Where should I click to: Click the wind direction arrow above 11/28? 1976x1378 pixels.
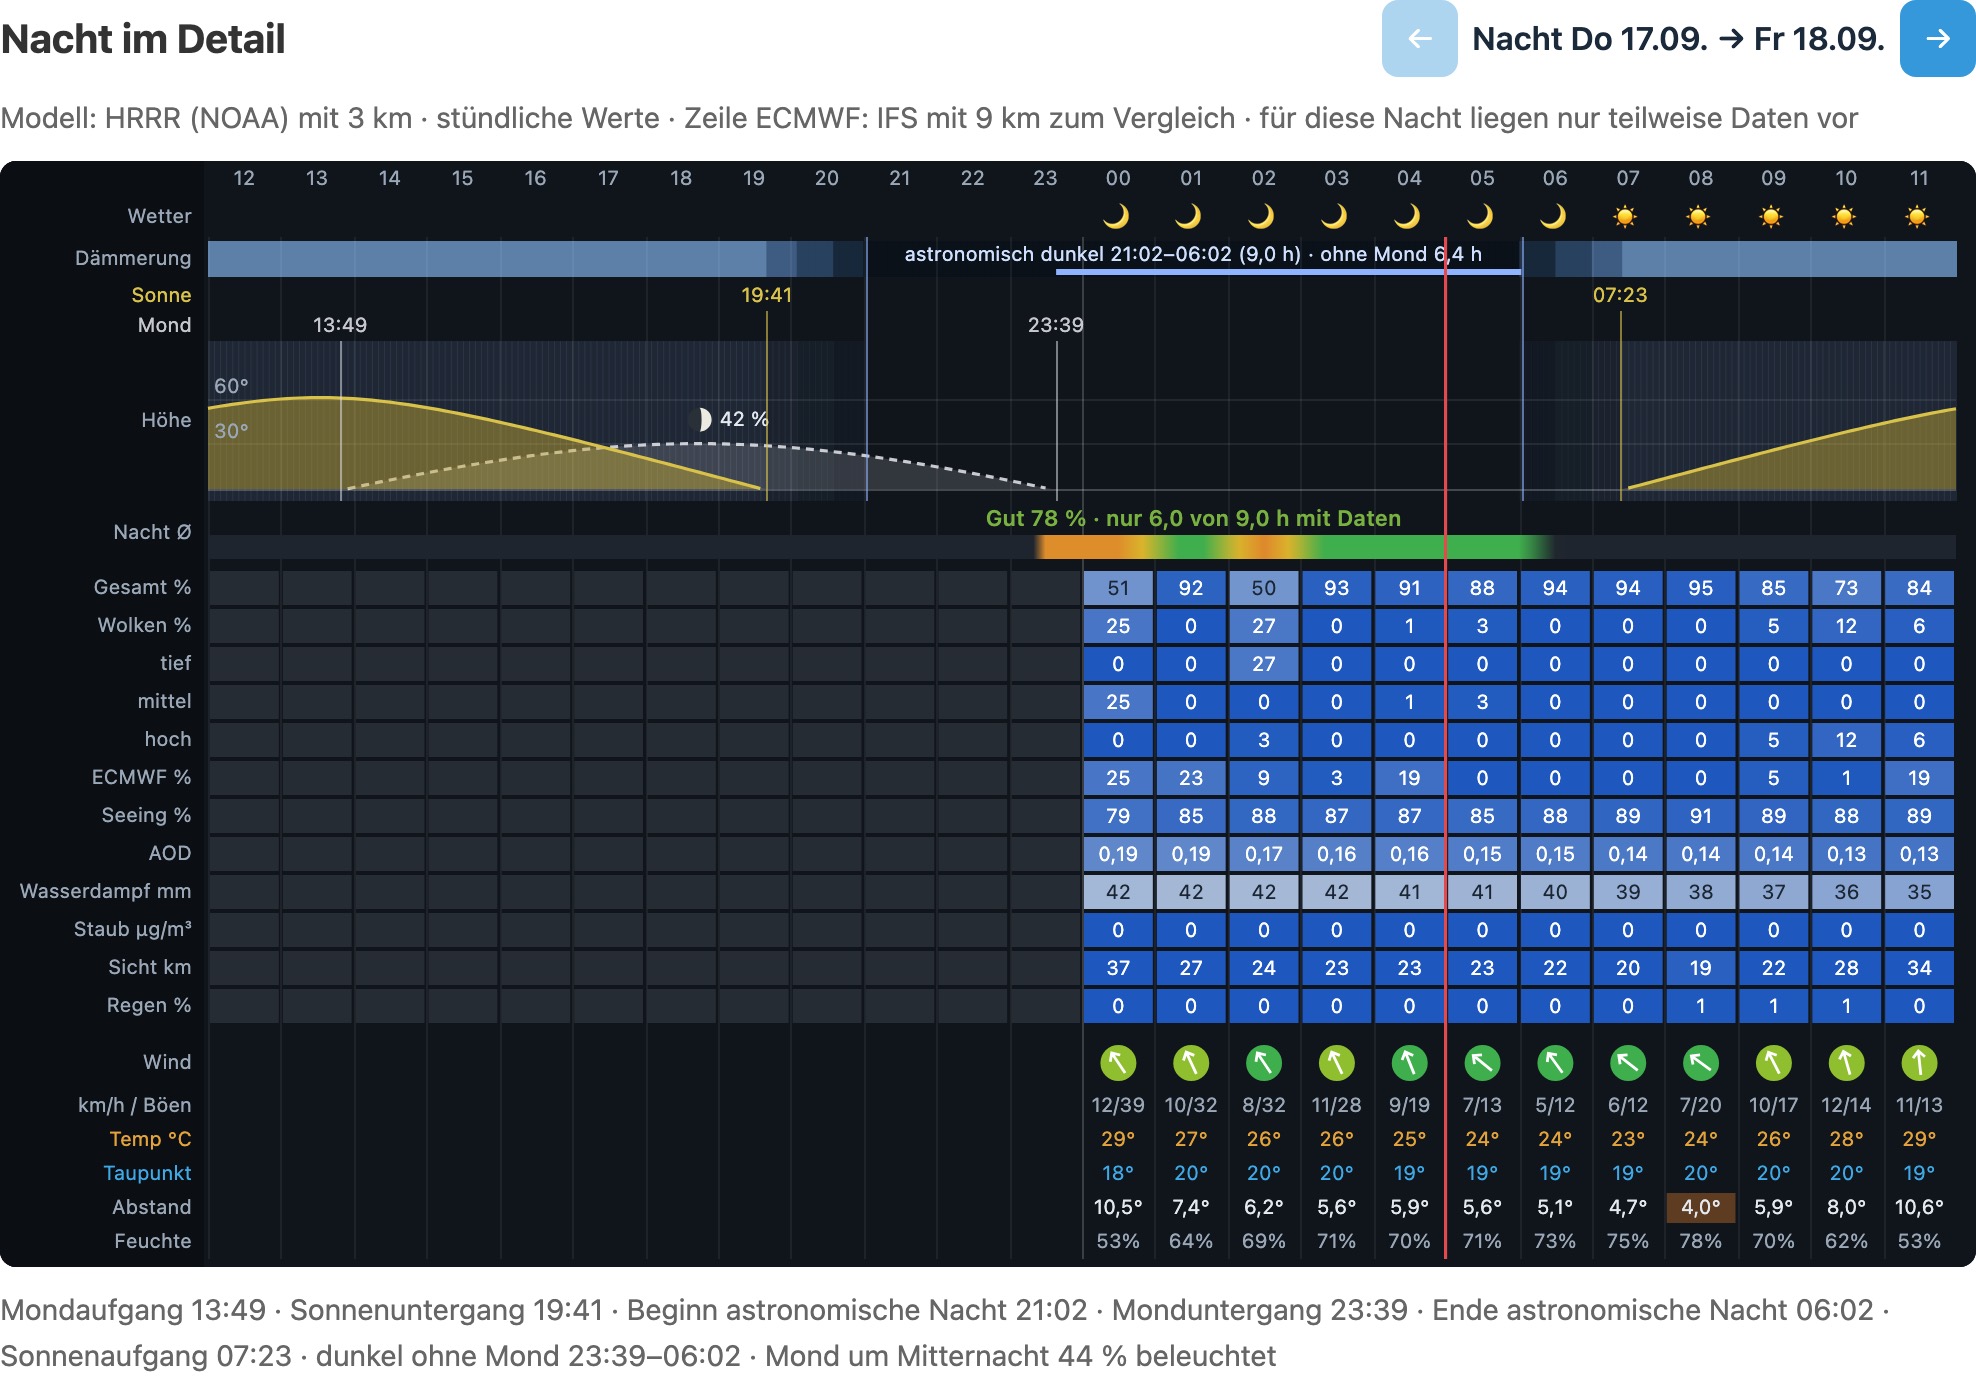pos(1337,1062)
